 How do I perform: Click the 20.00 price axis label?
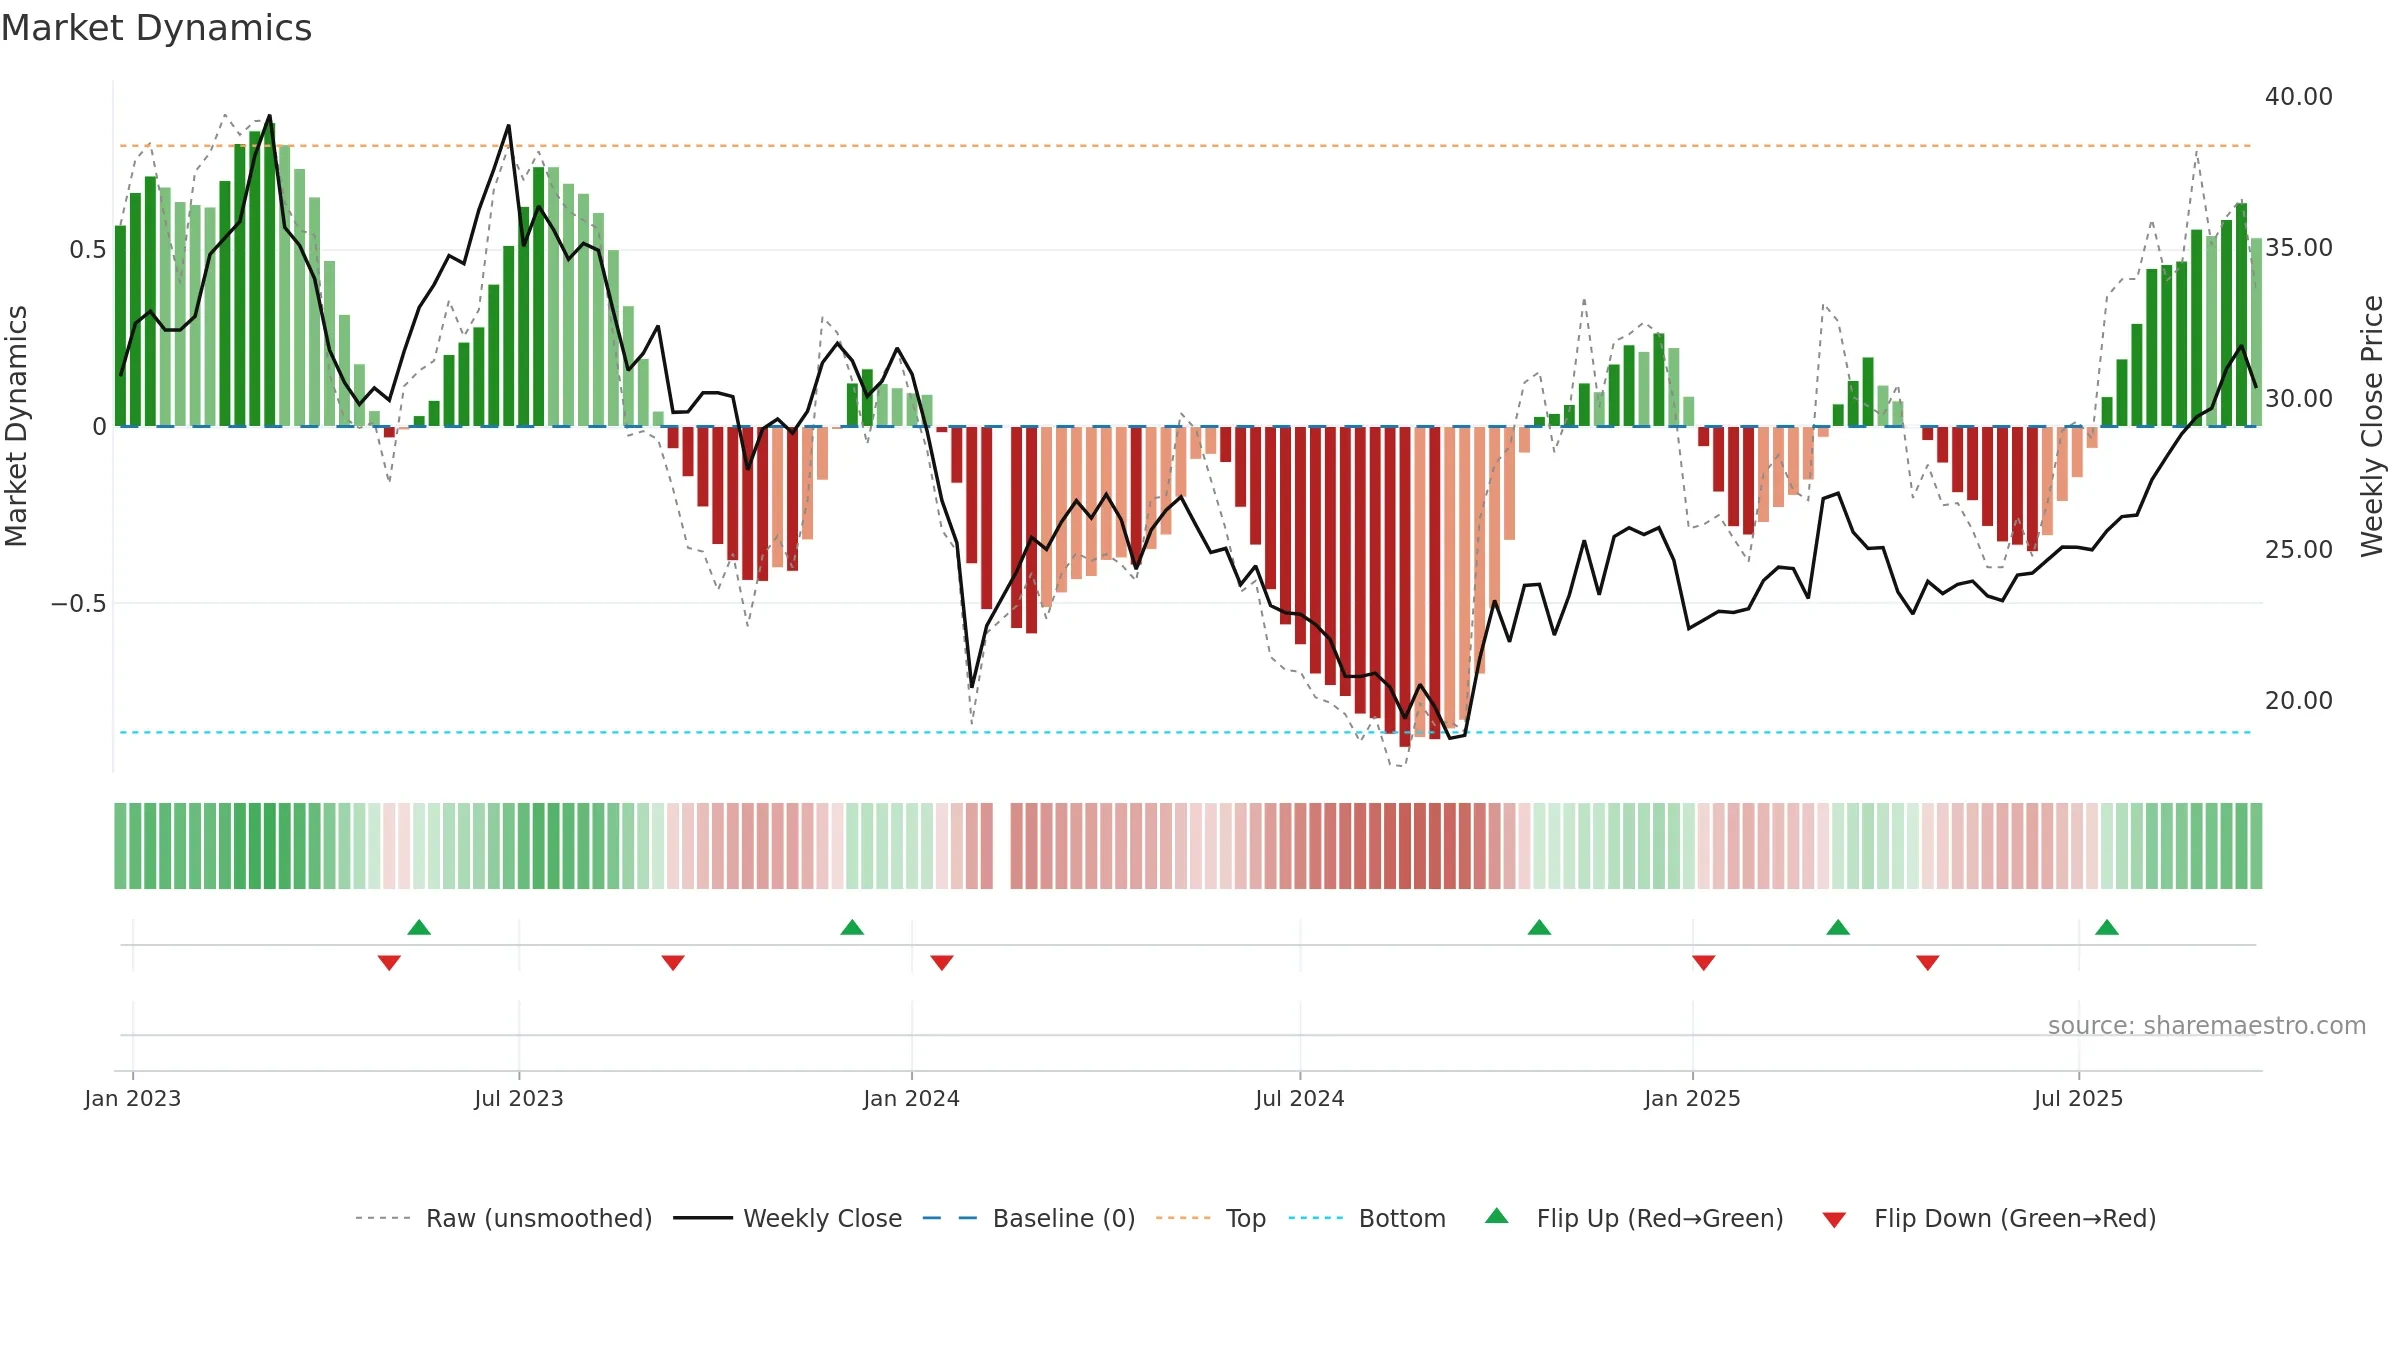point(2299,701)
